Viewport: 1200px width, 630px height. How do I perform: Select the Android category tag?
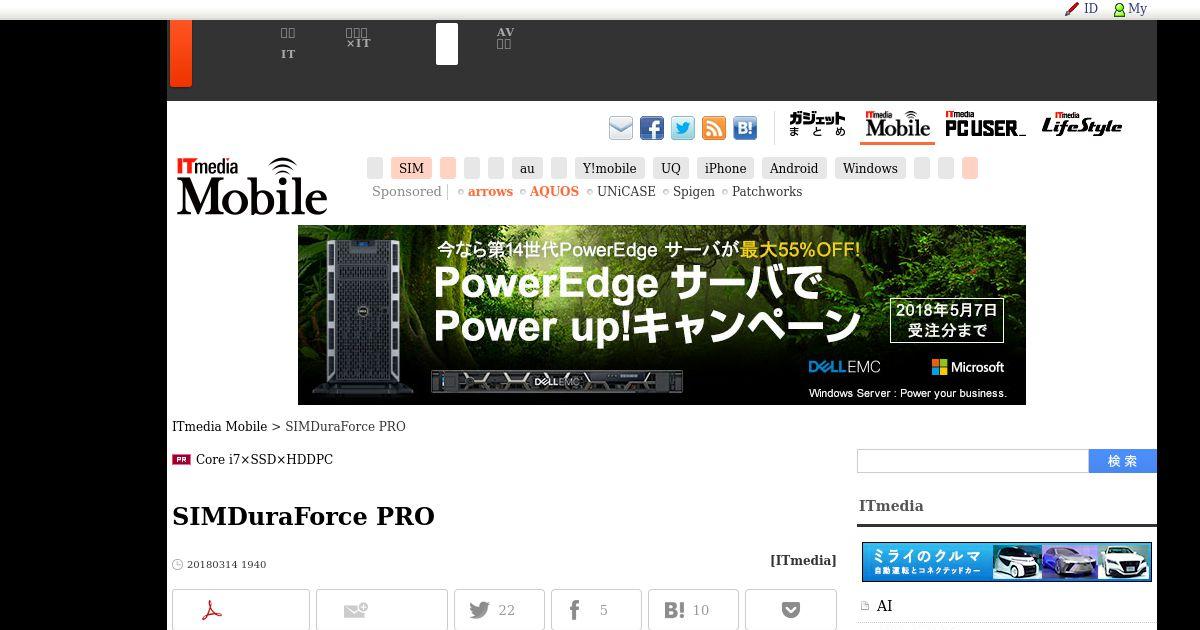coord(794,168)
